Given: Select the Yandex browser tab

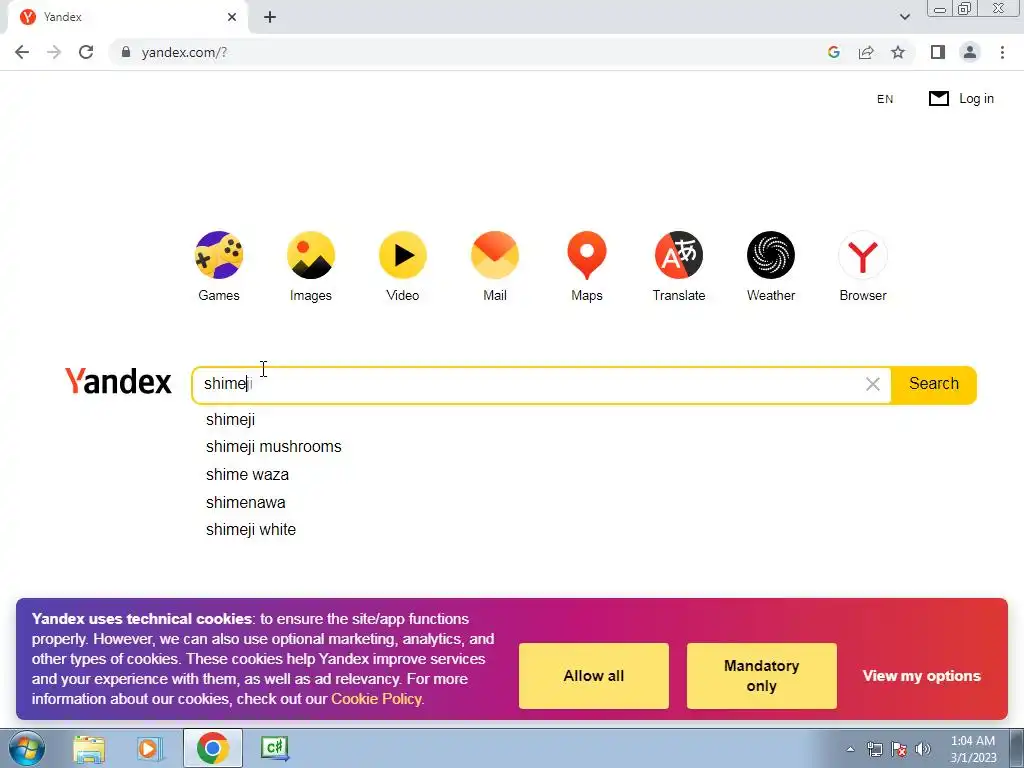Looking at the screenshot, I should [x=127, y=17].
